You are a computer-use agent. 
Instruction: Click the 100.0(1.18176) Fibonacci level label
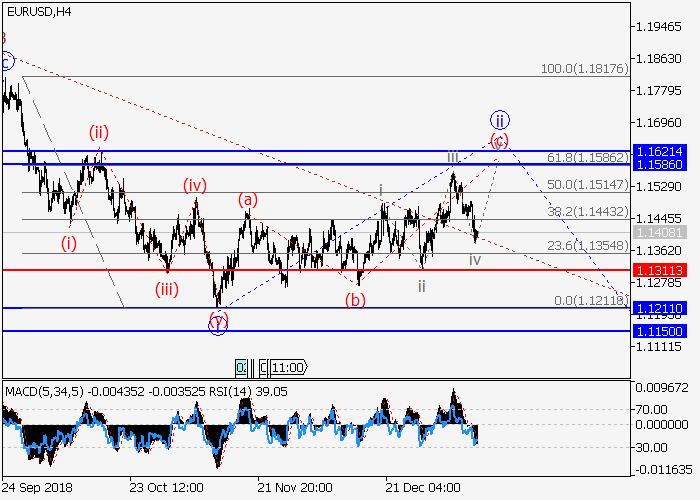[x=584, y=69]
